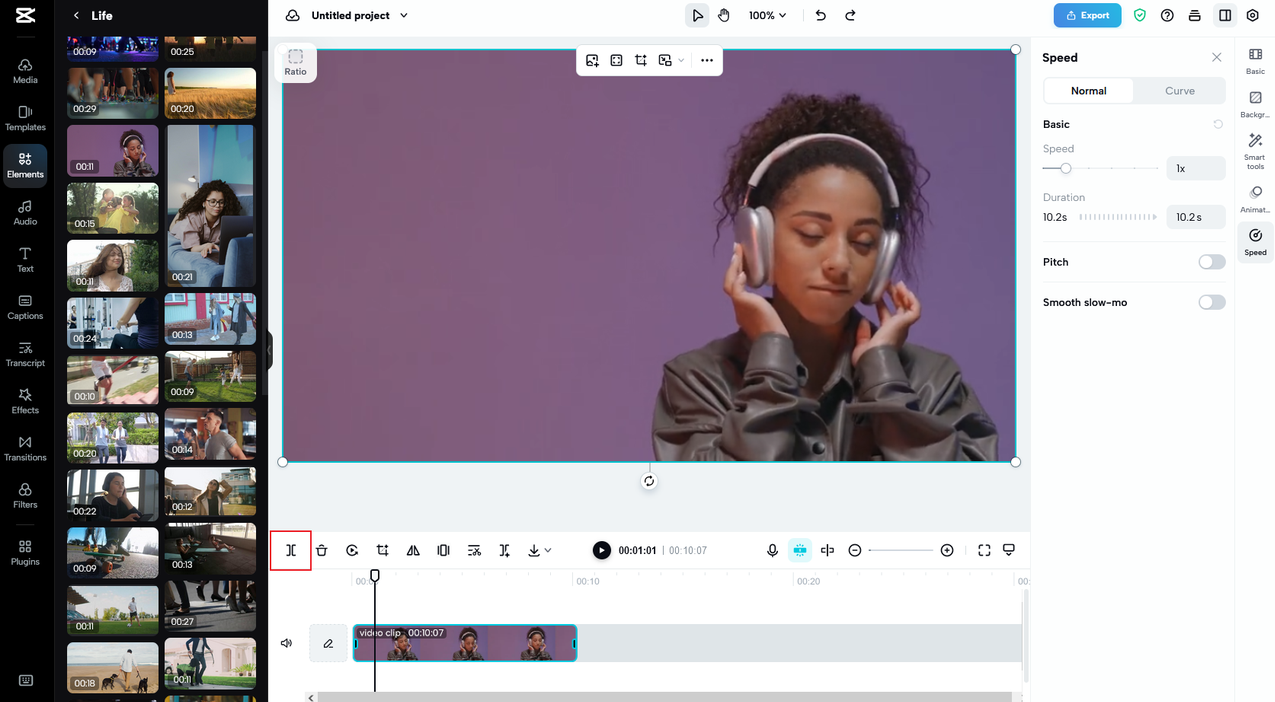Delete the selected clip with trash icon

[321, 550]
